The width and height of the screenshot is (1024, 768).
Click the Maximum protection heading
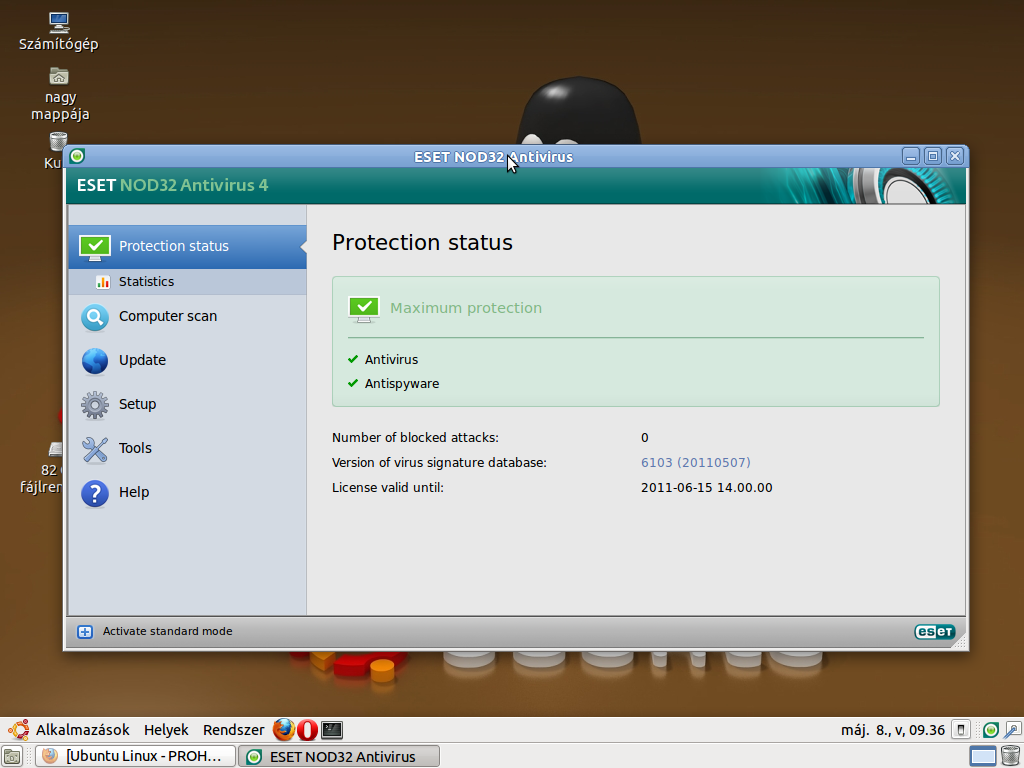466,308
